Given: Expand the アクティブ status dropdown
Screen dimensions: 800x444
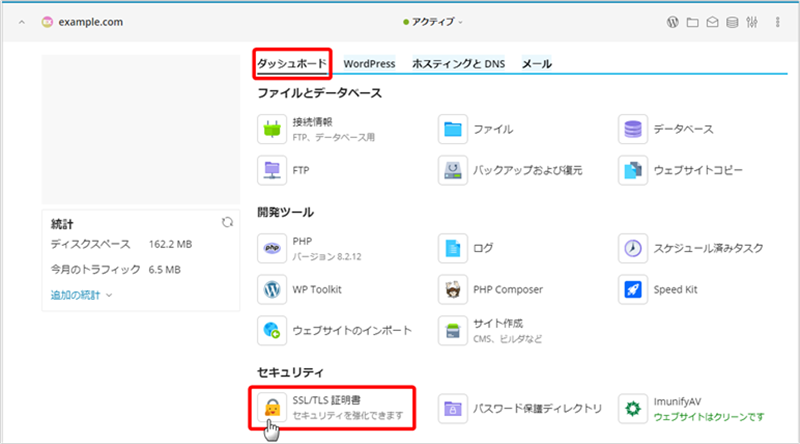Looking at the screenshot, I should pos(433,22).
